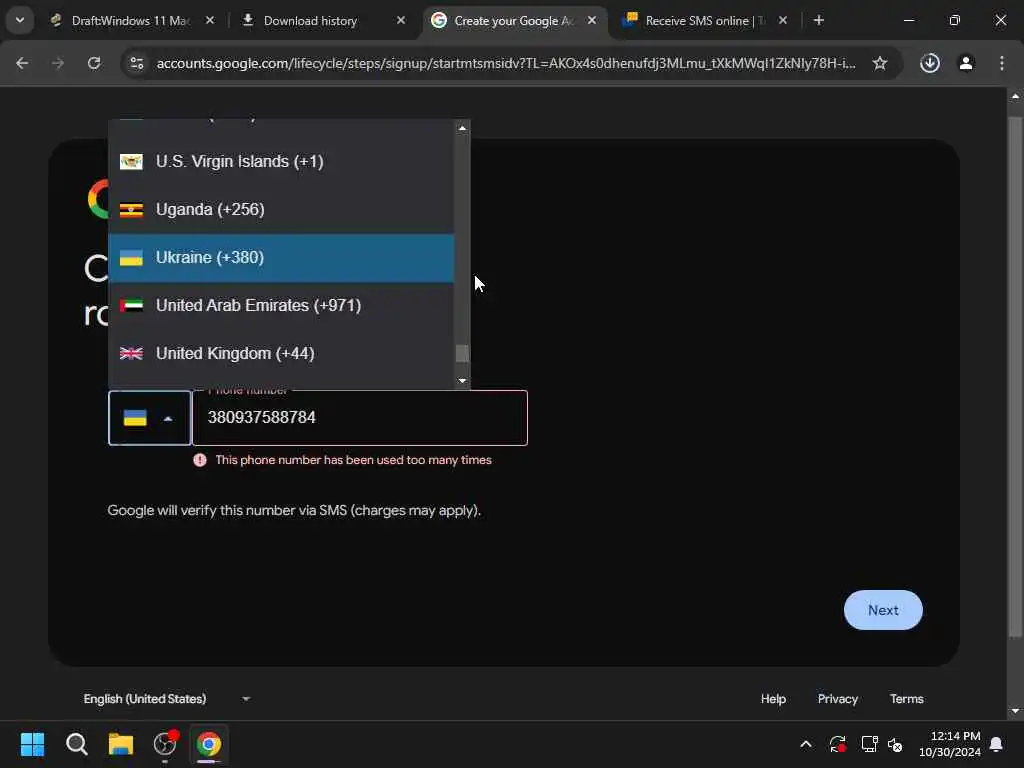Select United Arab Emirates (+971)
Image resolution: width=1024 pixels, height=768 pixels.
pos(281,306)
